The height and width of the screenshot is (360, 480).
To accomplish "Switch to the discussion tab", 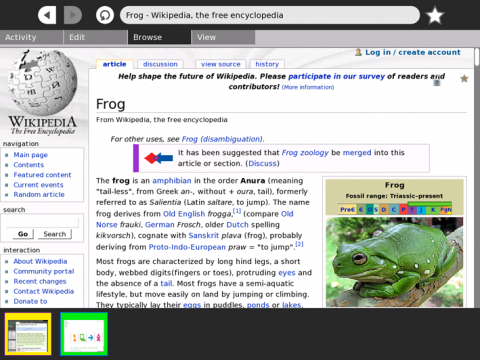I will click(160, 64).
